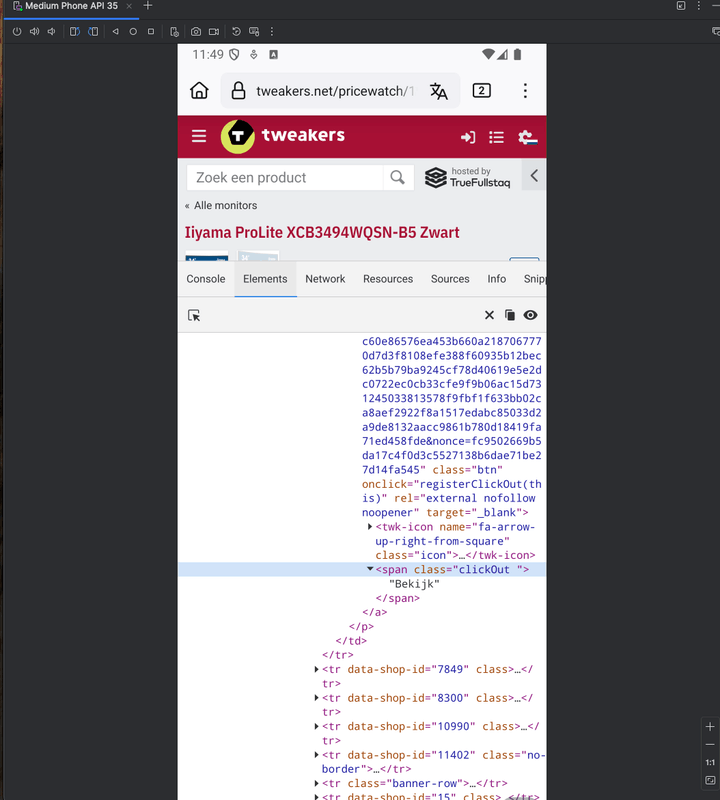
Task: Zoom in the emulator with plus
Action: coord(710,727)
